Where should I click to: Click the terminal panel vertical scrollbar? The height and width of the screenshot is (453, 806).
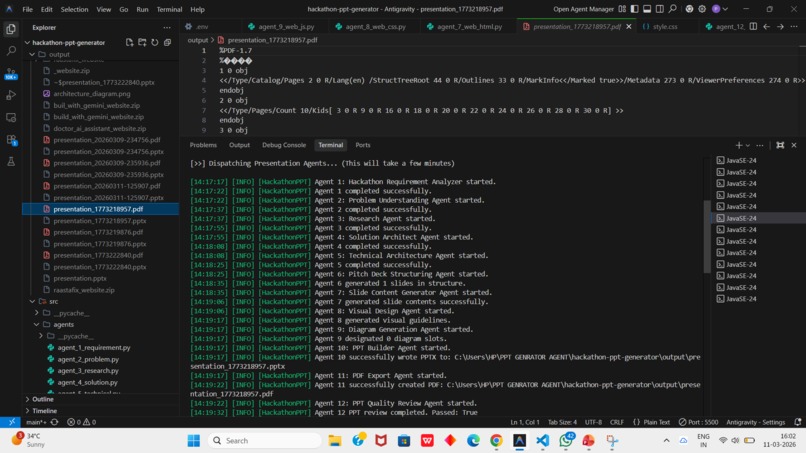(x=707, y=237)
